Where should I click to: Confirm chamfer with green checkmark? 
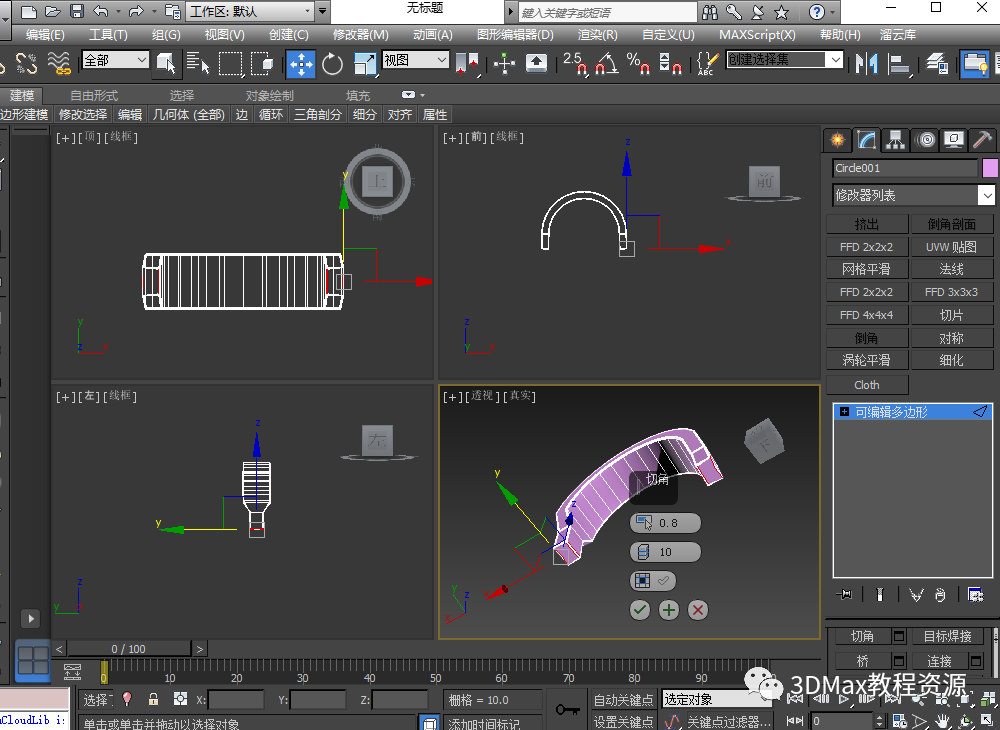(x=640, y=610)
